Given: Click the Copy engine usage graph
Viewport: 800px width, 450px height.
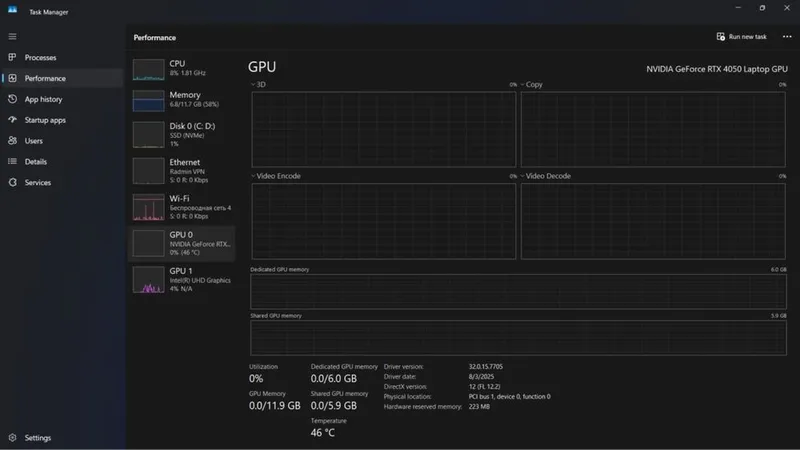Looking at the screenshot, I should point(653,130).
